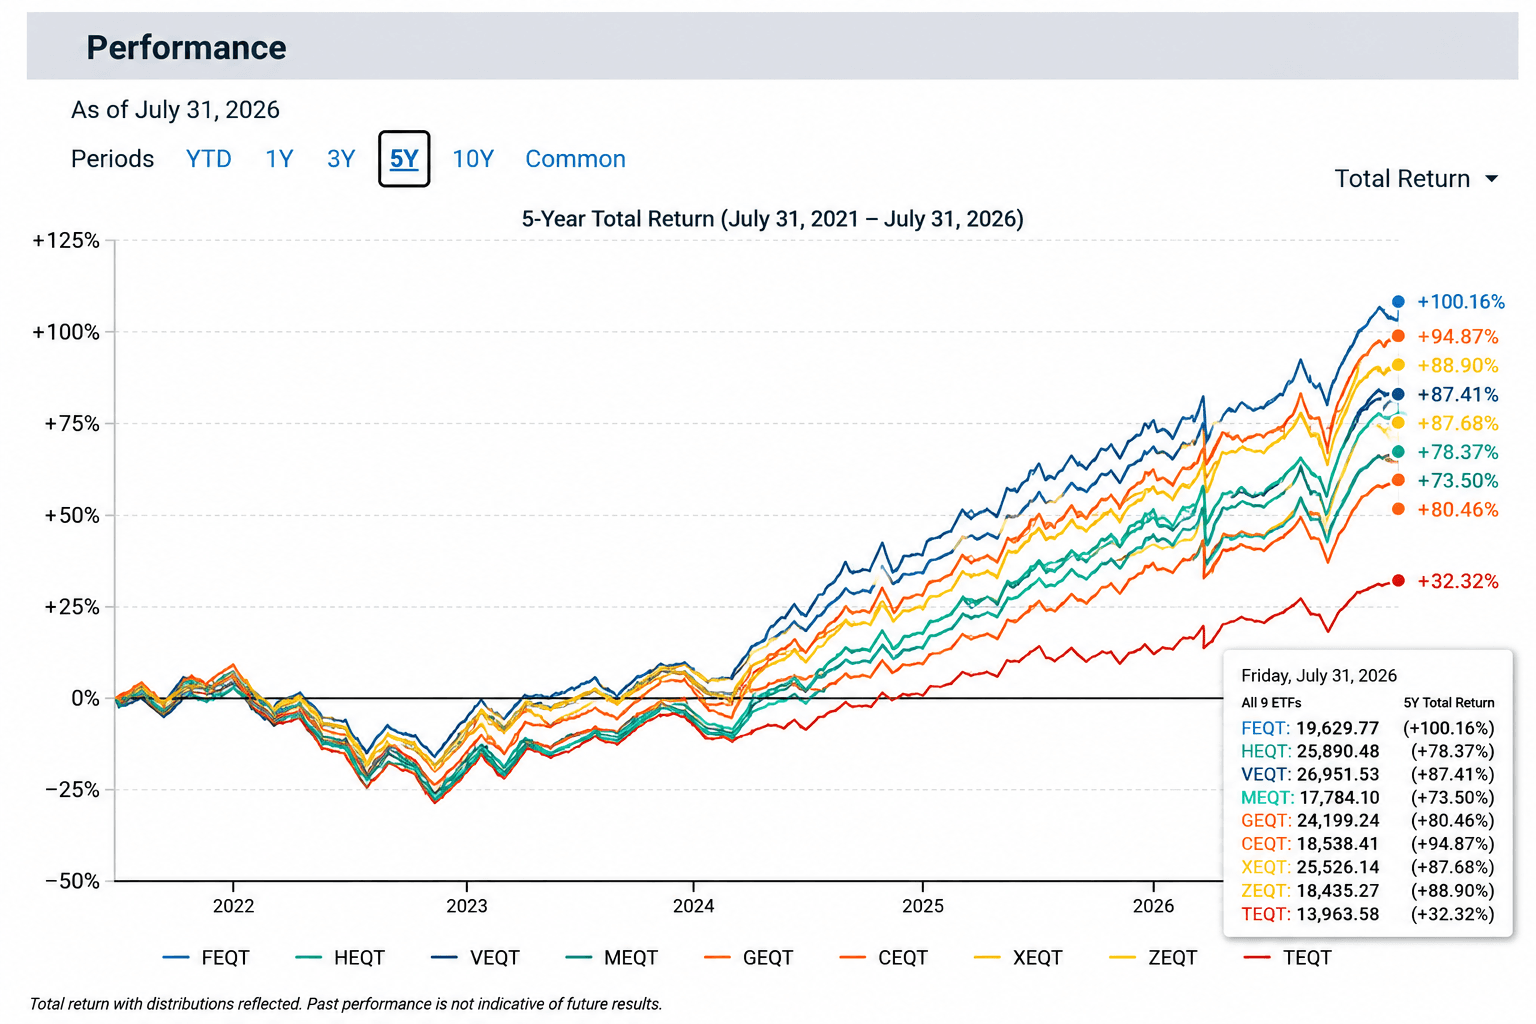Click the +25% y-axis label
Viewport: 1536px width, 1024px height.
(72, 607)
